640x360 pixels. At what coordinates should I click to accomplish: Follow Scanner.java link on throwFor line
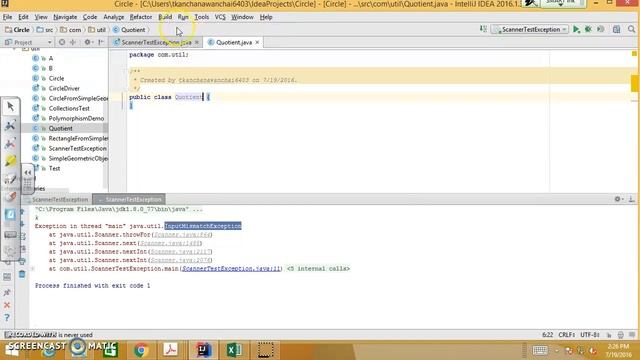click(x=182, y=235)
